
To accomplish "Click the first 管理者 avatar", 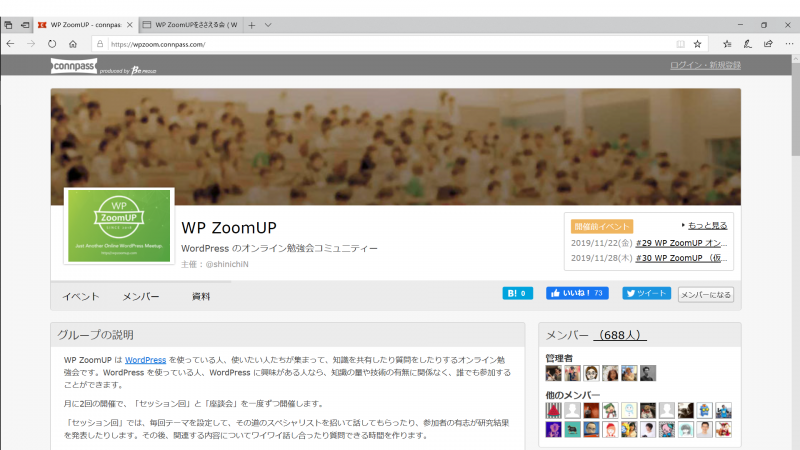I will (x=553, y=373).
